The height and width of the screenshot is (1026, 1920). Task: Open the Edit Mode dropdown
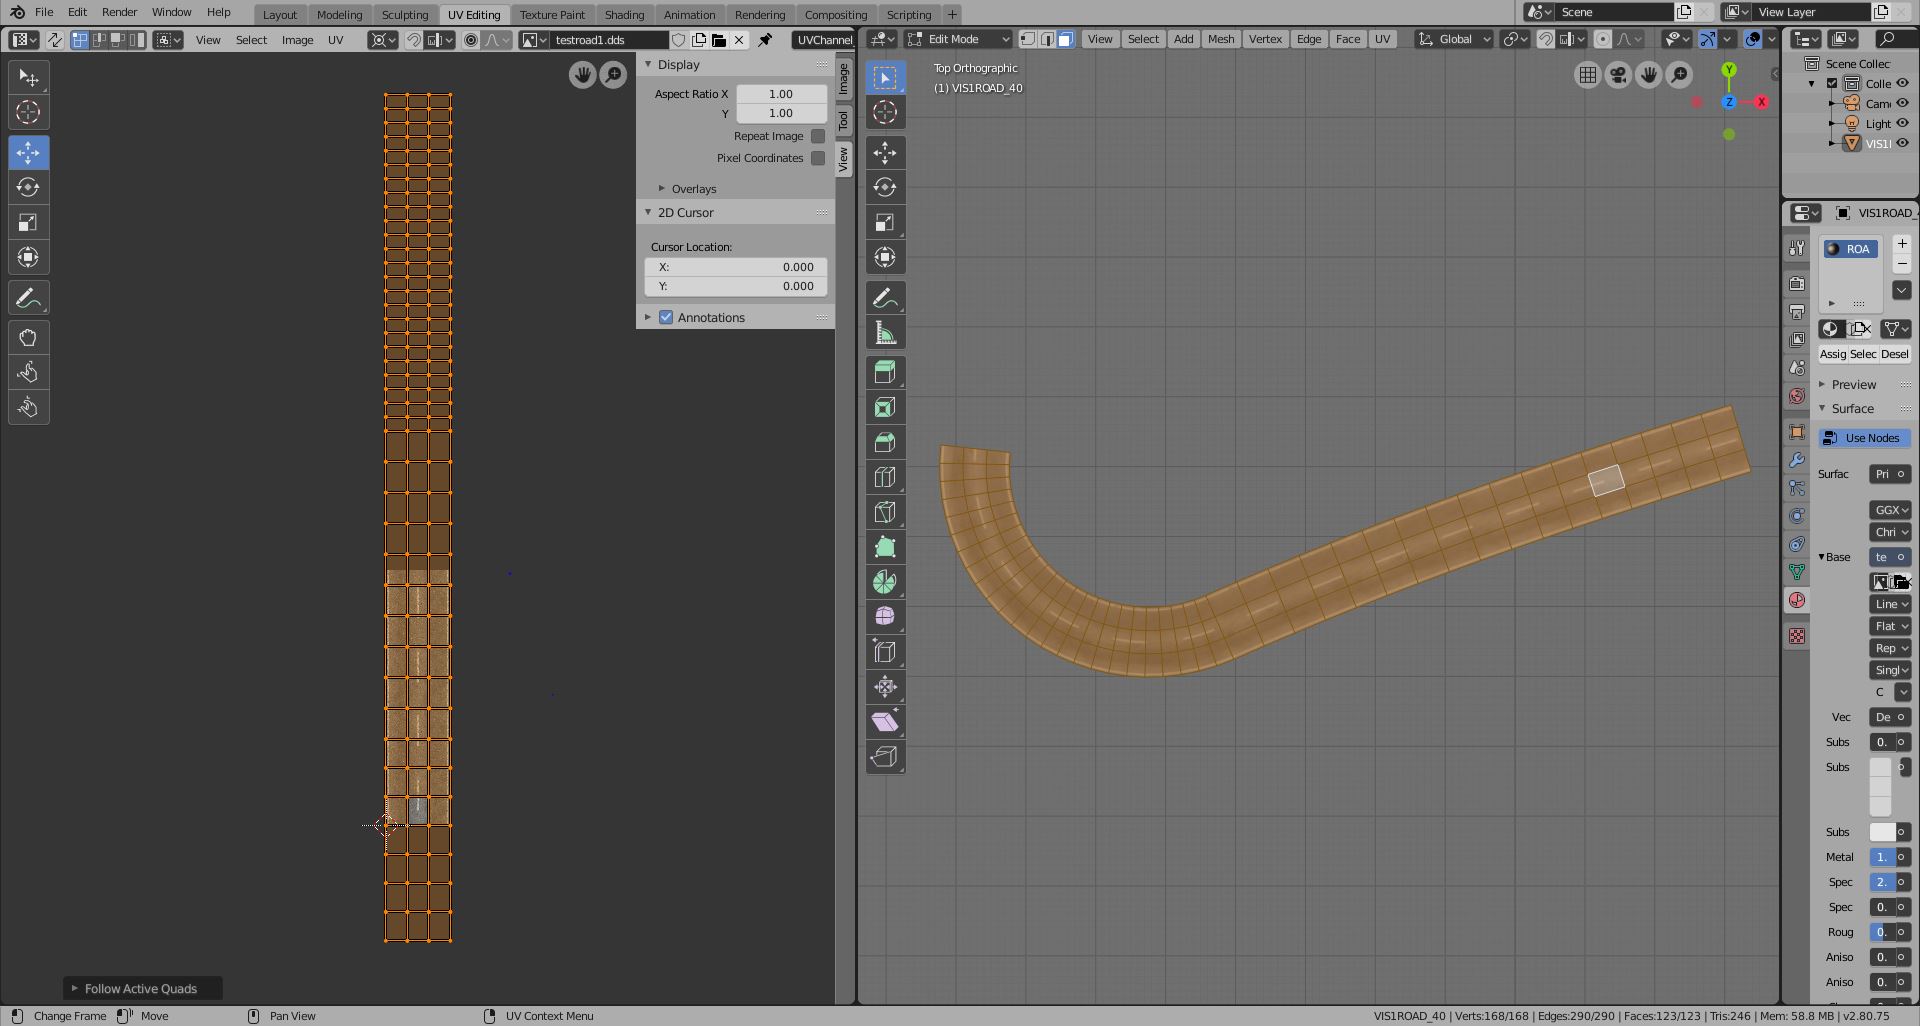[959, 39]
